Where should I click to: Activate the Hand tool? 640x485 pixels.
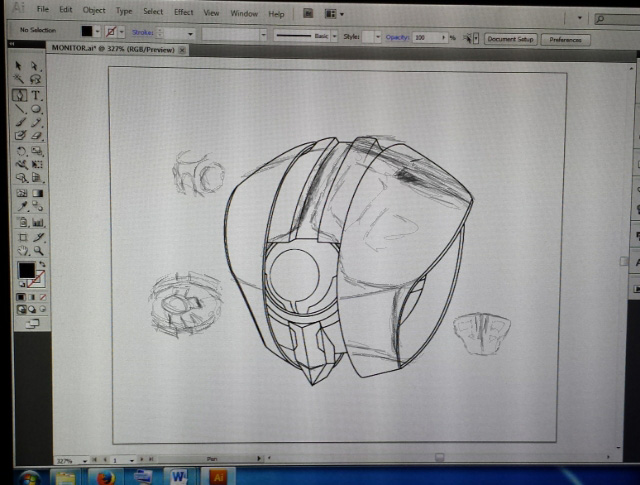click(x=23, y=250)
